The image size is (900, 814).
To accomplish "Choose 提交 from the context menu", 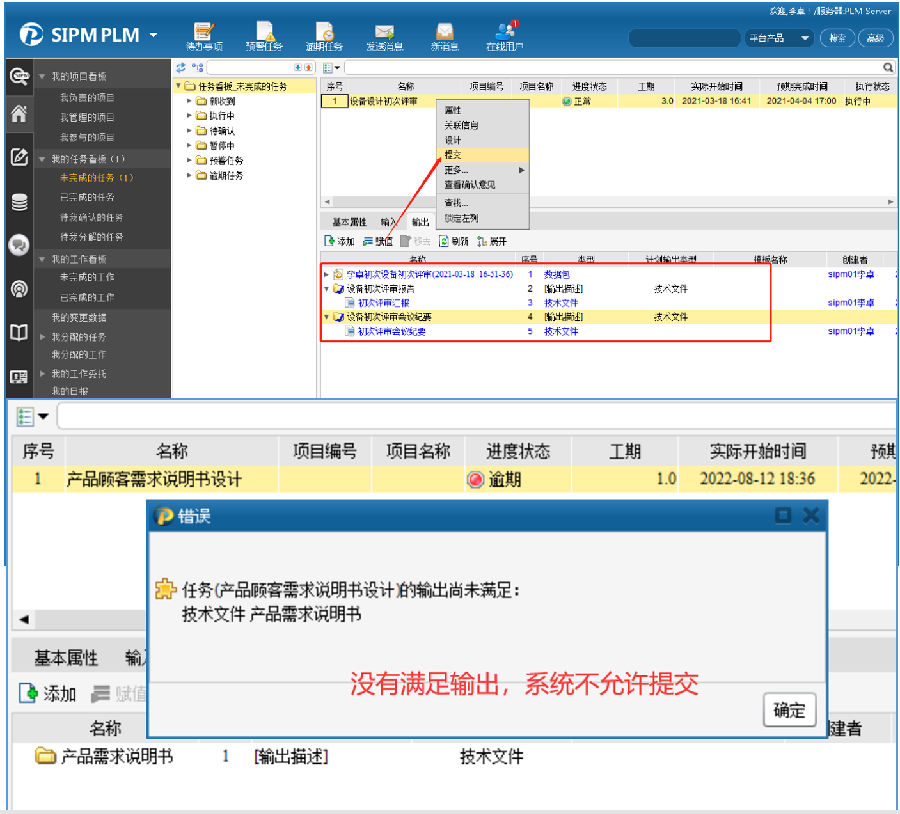I will coord(453,155).
